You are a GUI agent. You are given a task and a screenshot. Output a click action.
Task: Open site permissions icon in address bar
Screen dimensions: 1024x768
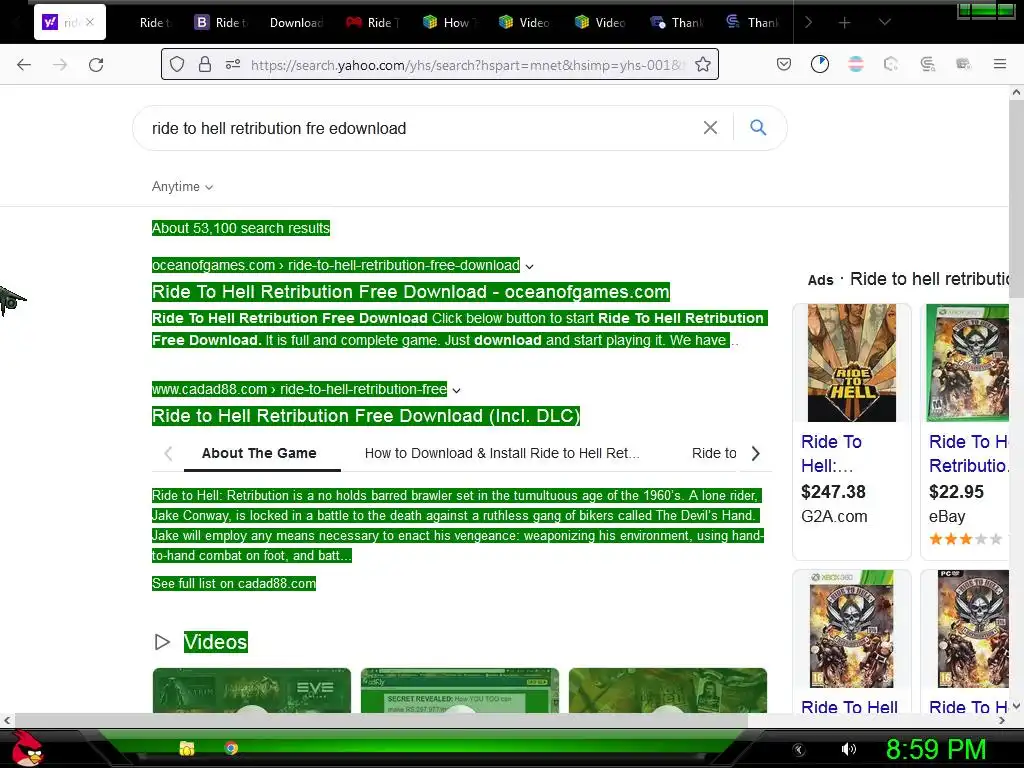[x=232, y=64]
